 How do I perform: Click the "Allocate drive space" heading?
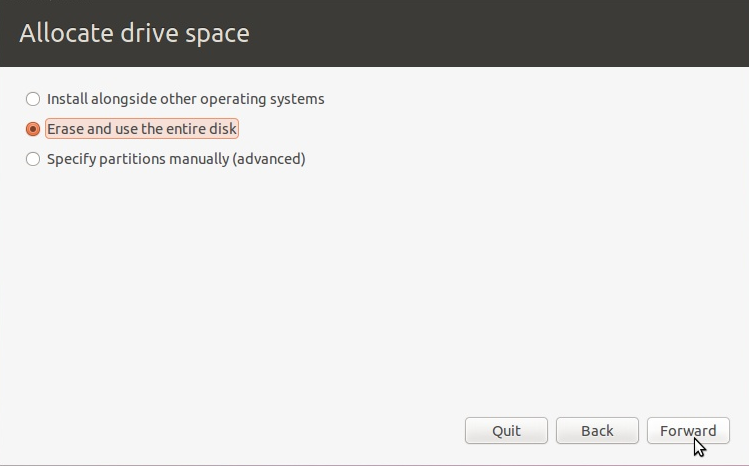tap(135, 33)
